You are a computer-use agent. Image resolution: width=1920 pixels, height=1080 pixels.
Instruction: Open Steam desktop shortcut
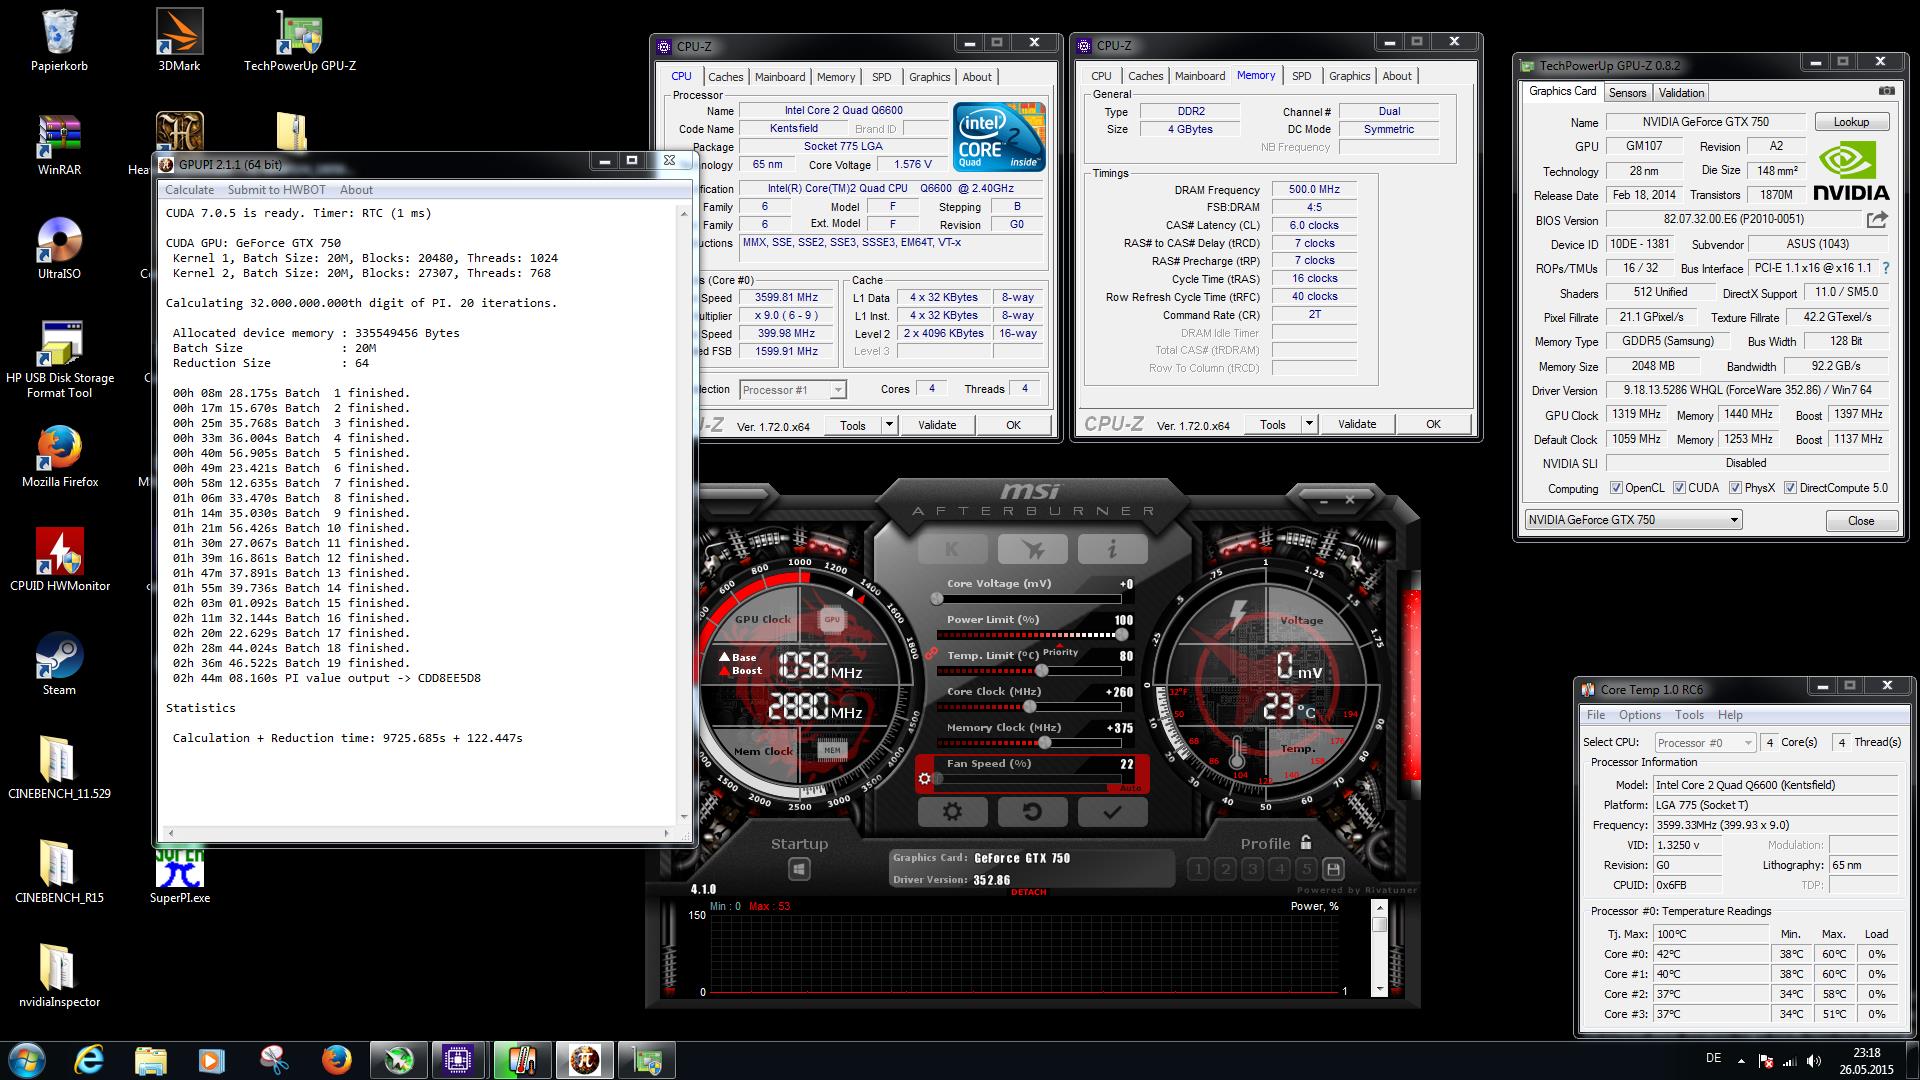(x=59, y=664)
